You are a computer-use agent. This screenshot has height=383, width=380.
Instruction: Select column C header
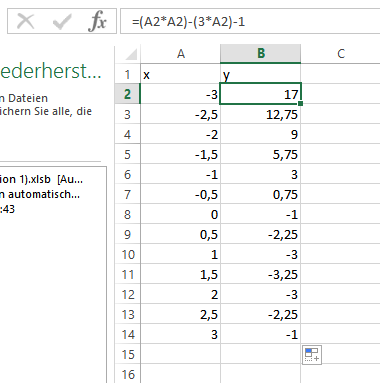(x=340, y=54)
